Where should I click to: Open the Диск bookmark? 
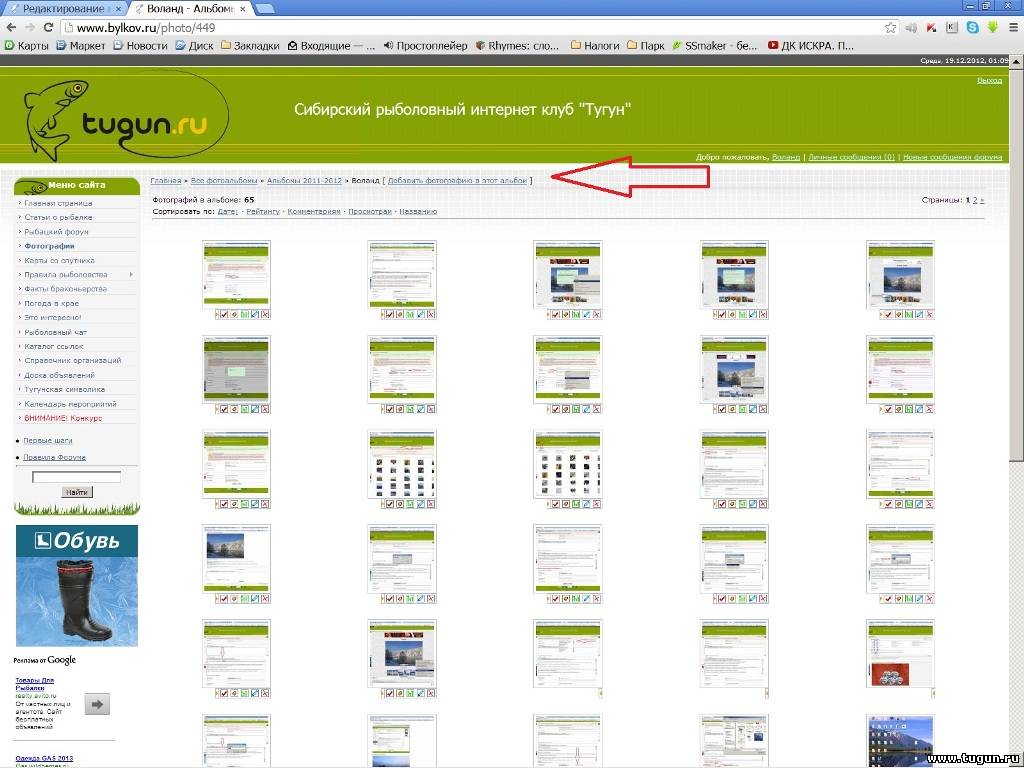[195, 46]
